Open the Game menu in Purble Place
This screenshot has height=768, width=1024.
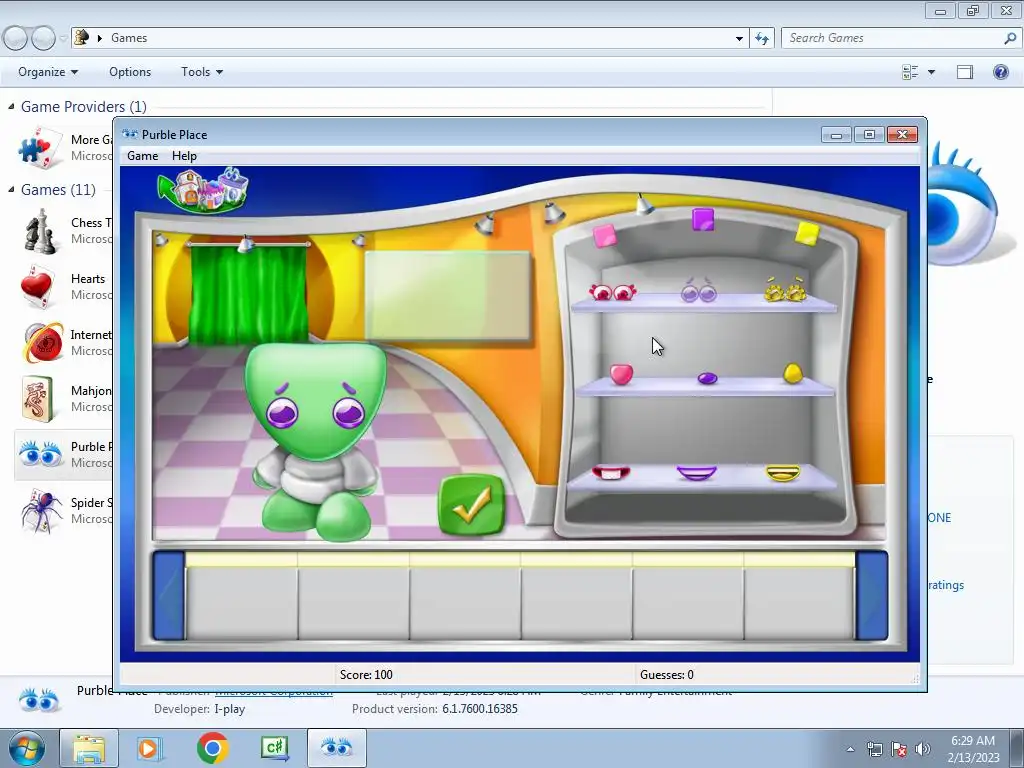coord(142,156)
